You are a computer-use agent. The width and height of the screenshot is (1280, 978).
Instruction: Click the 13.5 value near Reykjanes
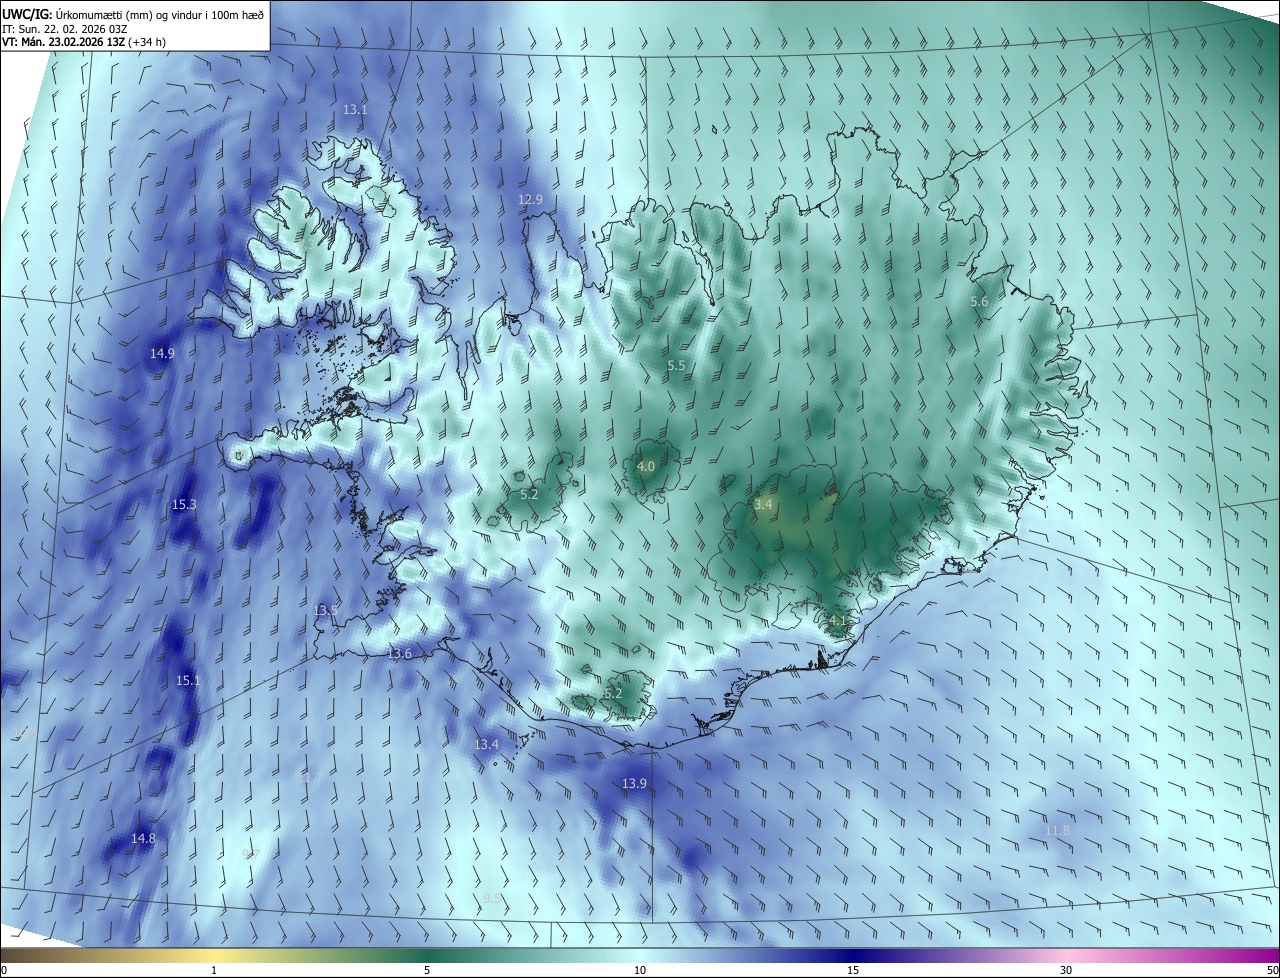tap(326, 610)
